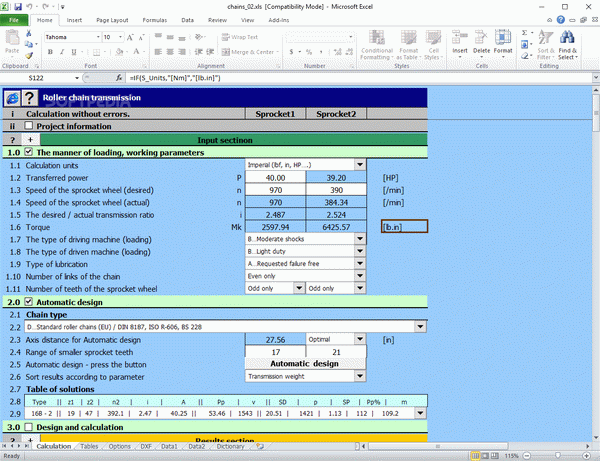Open Format as Table
The width and height of the screenshot is (600, 461).
pyautogui.click(x=408, y=45)
